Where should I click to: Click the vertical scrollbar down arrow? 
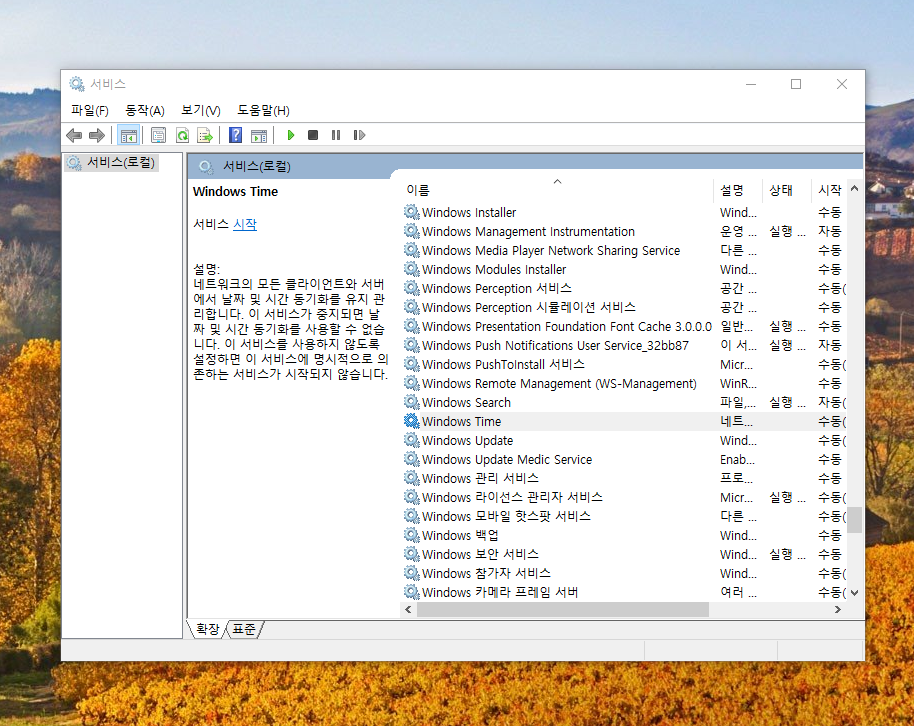click(855, 592)
